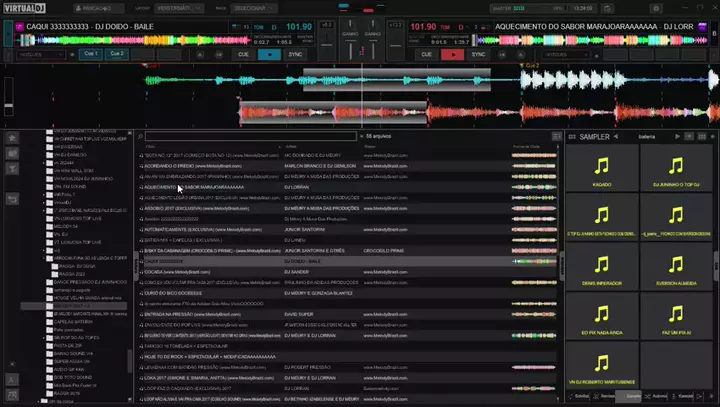
Task: Select track CURIÓ DO BICO DOCEEEEE
Action: click(x=348, y=293)
